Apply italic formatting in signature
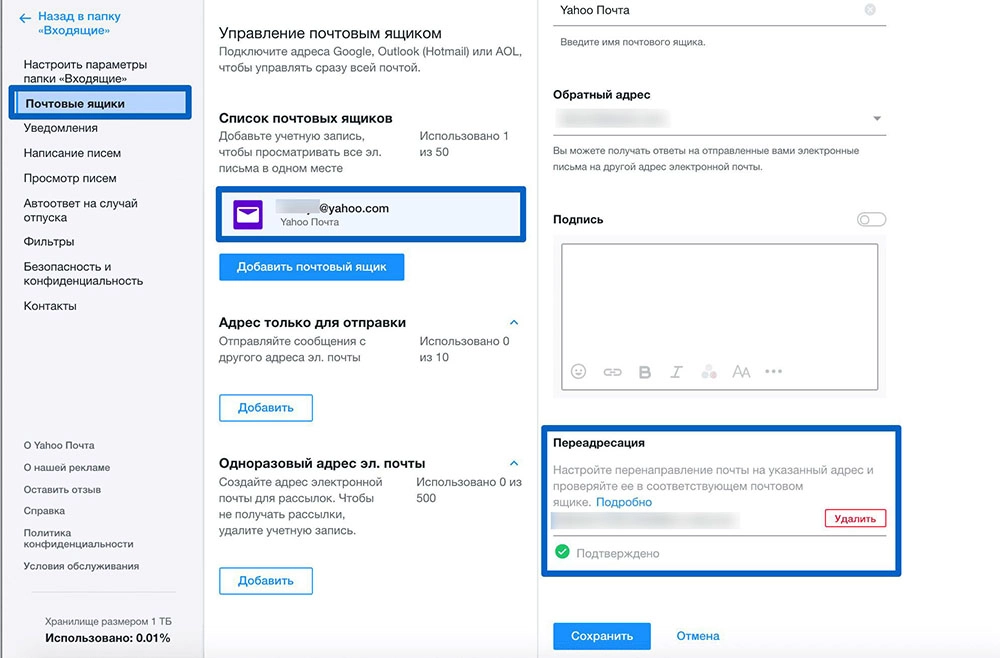 [677, 372]
